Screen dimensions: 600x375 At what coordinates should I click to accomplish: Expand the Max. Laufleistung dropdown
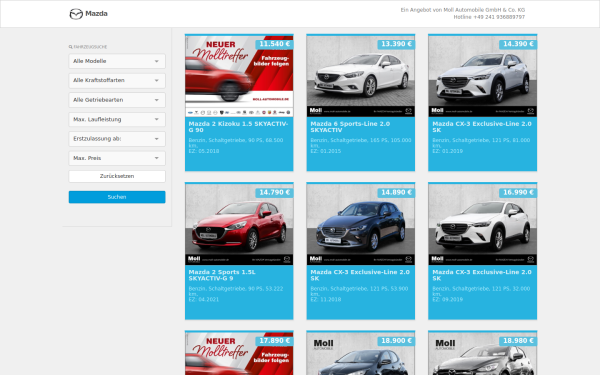point(117,120)
